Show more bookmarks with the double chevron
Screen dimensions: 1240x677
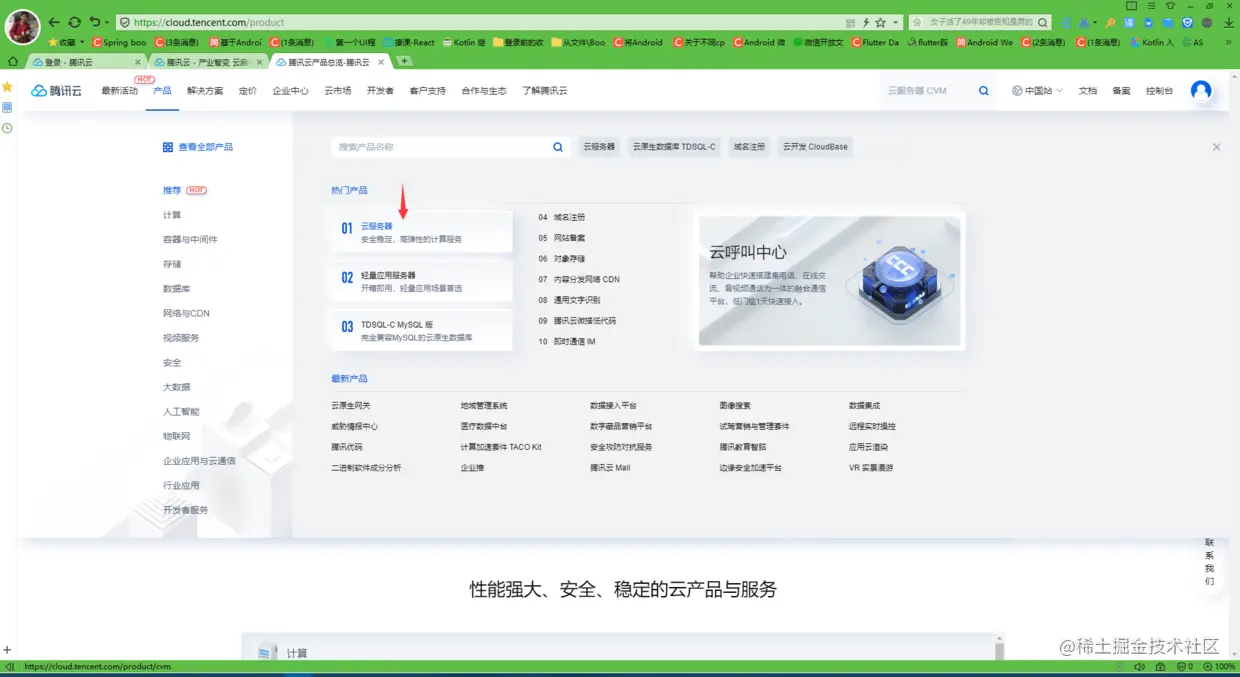tap(1229, 43)
